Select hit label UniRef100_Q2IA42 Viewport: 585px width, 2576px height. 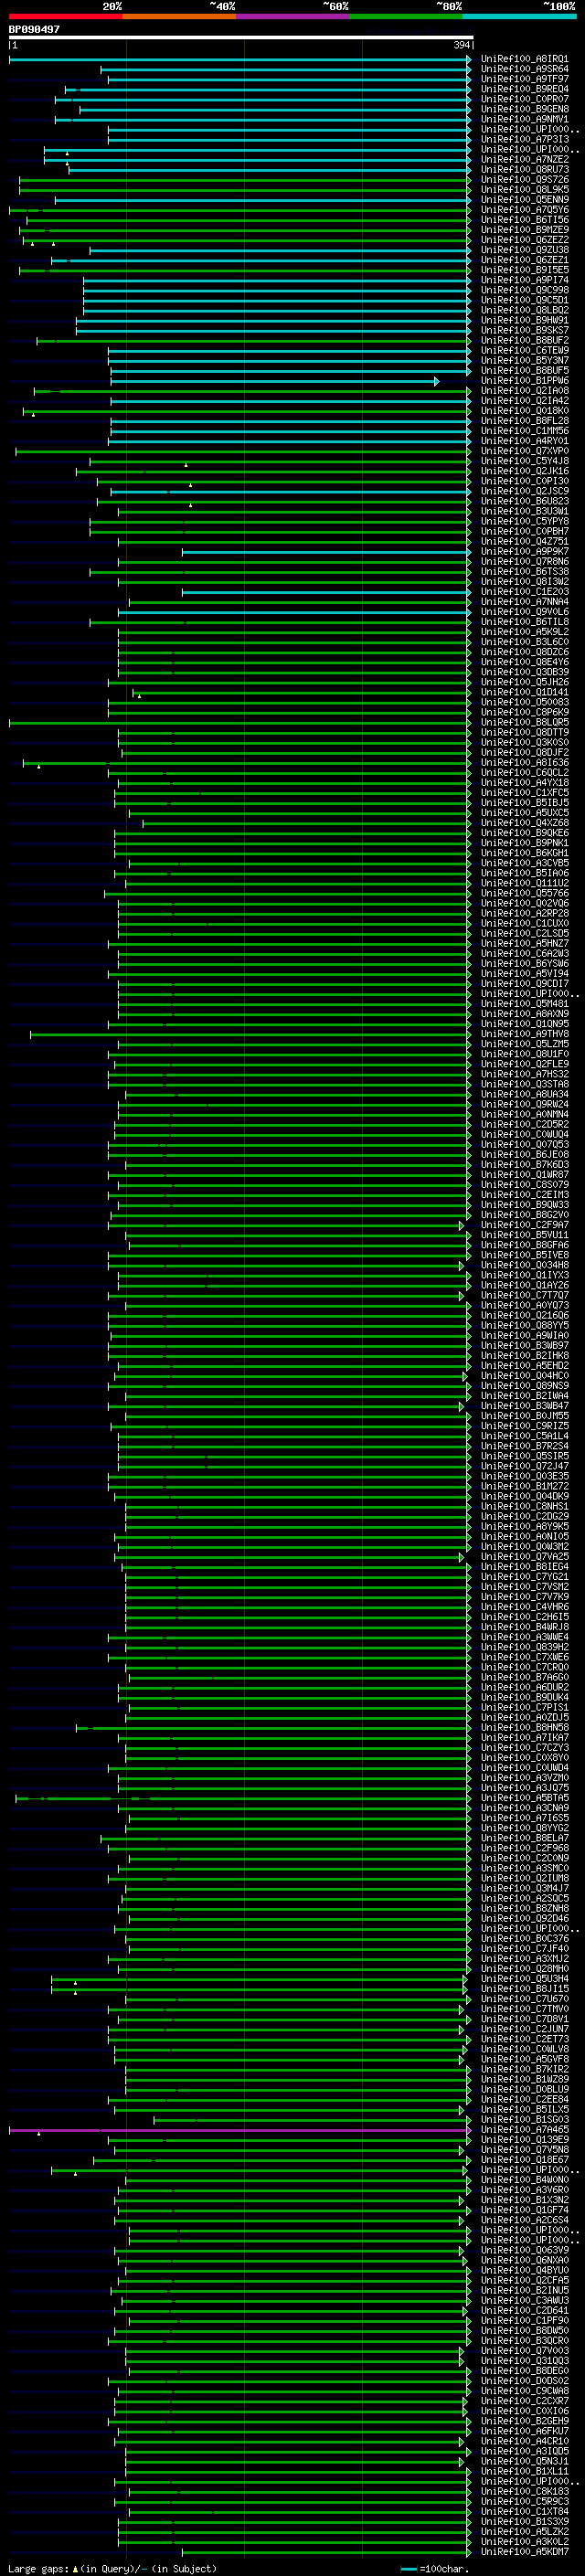tap(524, 401)
